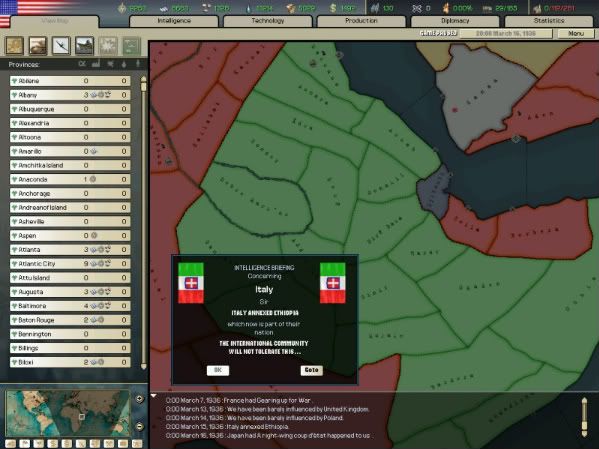Viewport: 599px width, 449px height.
Task: Open the Intelligence tab
Action: [x=174, y=21]
